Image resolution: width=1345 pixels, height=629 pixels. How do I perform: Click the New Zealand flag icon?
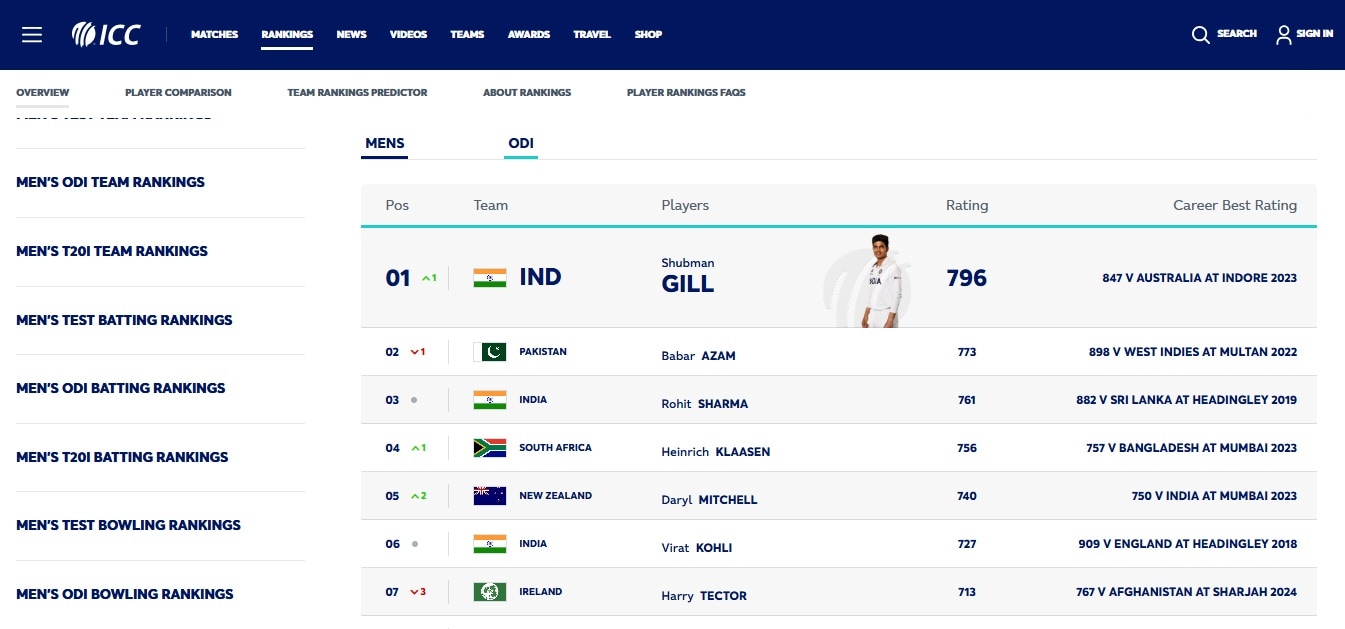pos(490,496)
